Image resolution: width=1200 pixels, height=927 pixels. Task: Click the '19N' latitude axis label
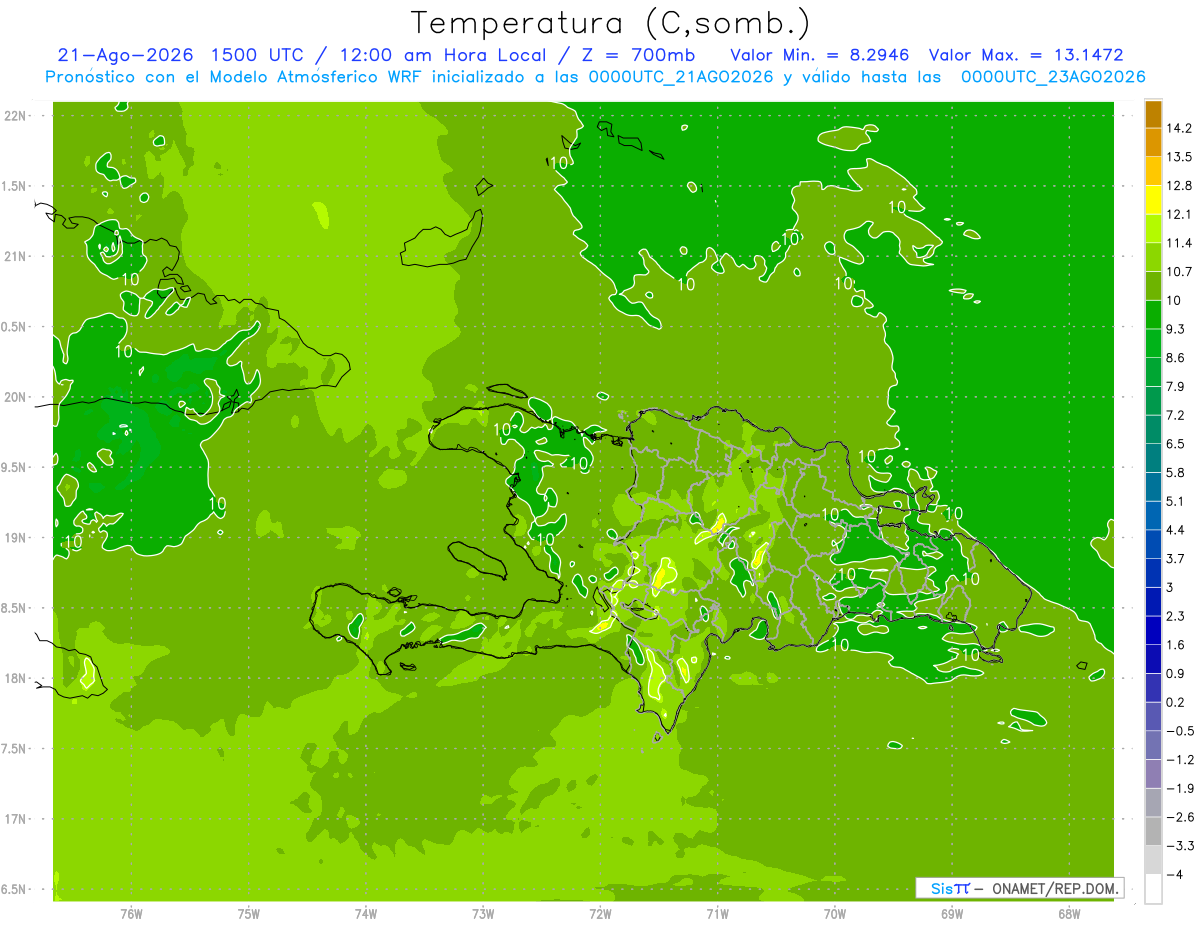pos(16,538)
